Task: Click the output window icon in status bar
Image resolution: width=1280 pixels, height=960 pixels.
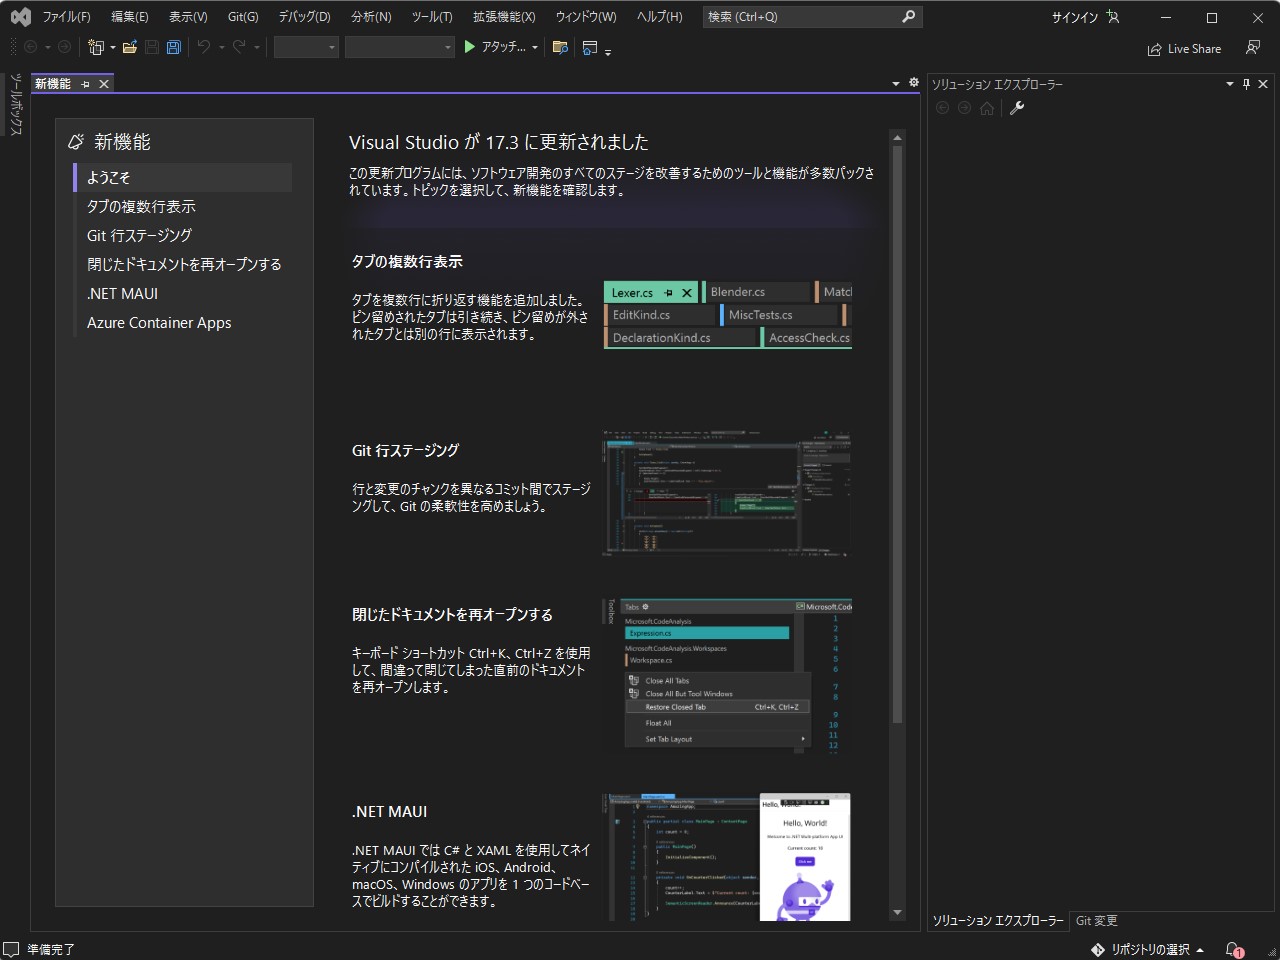Action: click(x=11, y=949)
